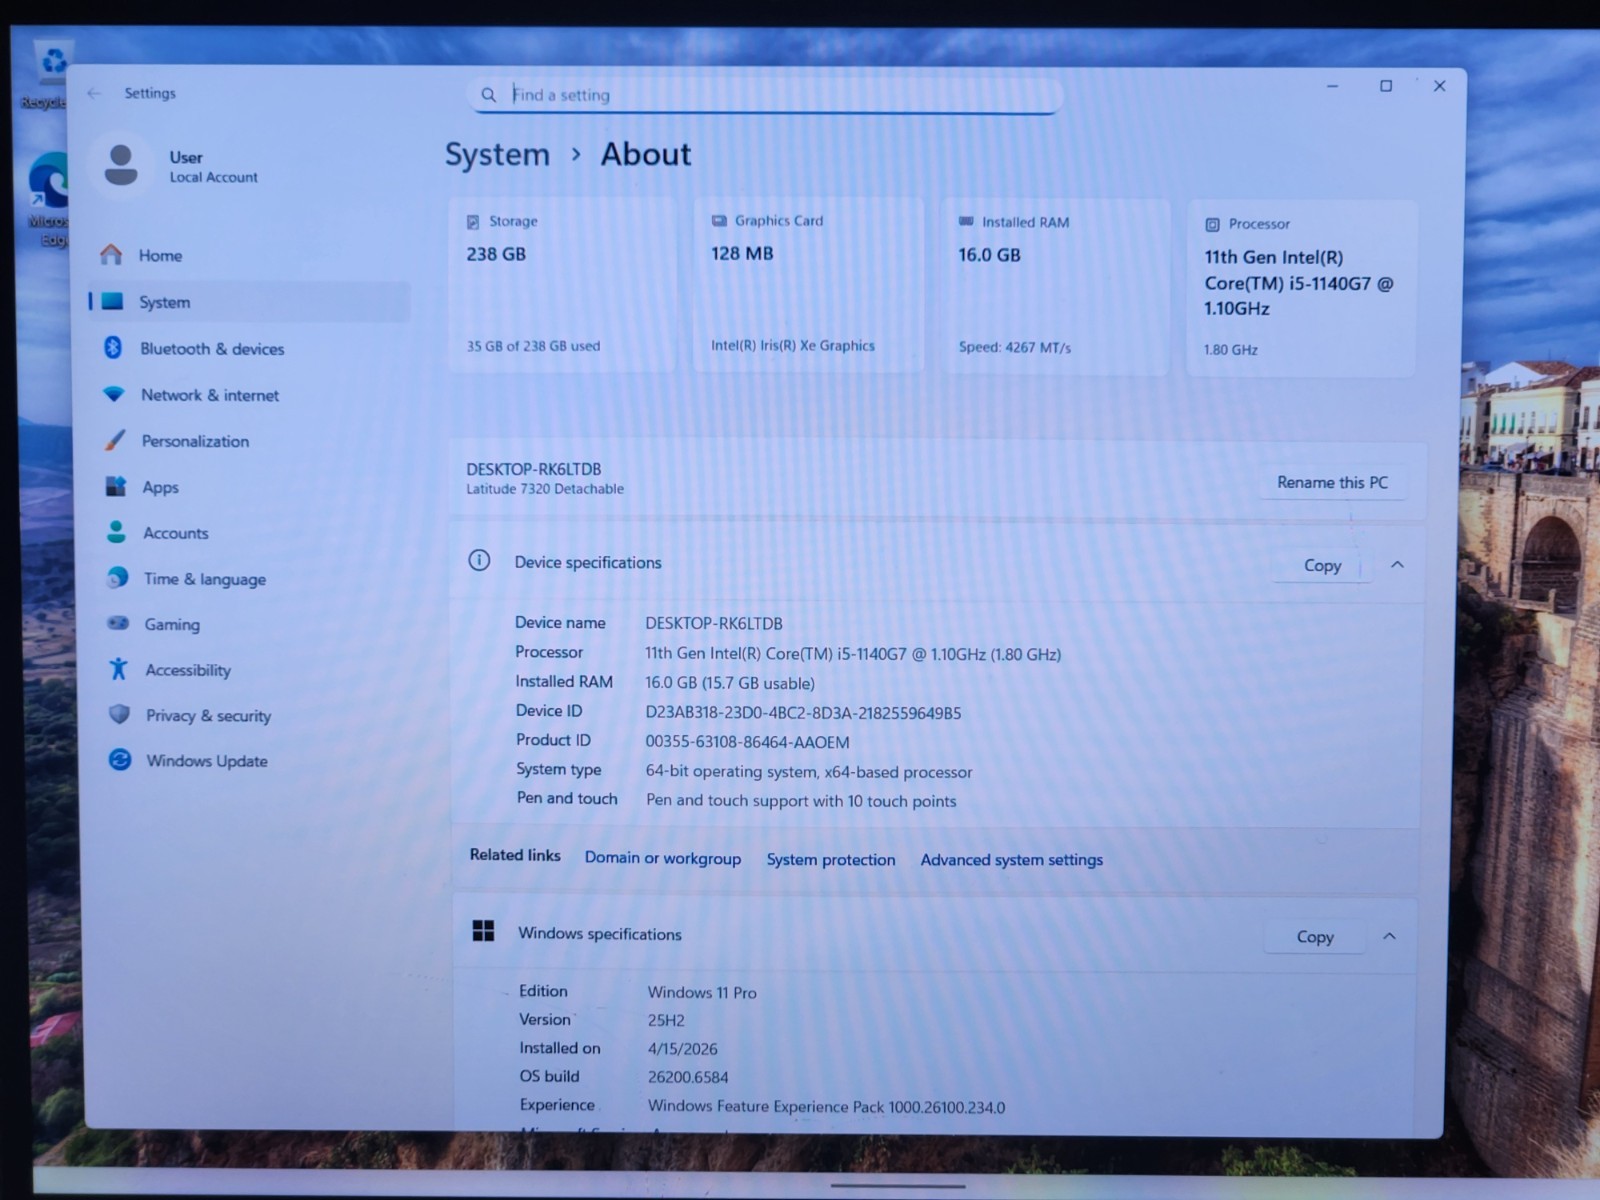Screen dimensions: 1600x1200
Task: Open Windows Update page
Action: [255, 761]
